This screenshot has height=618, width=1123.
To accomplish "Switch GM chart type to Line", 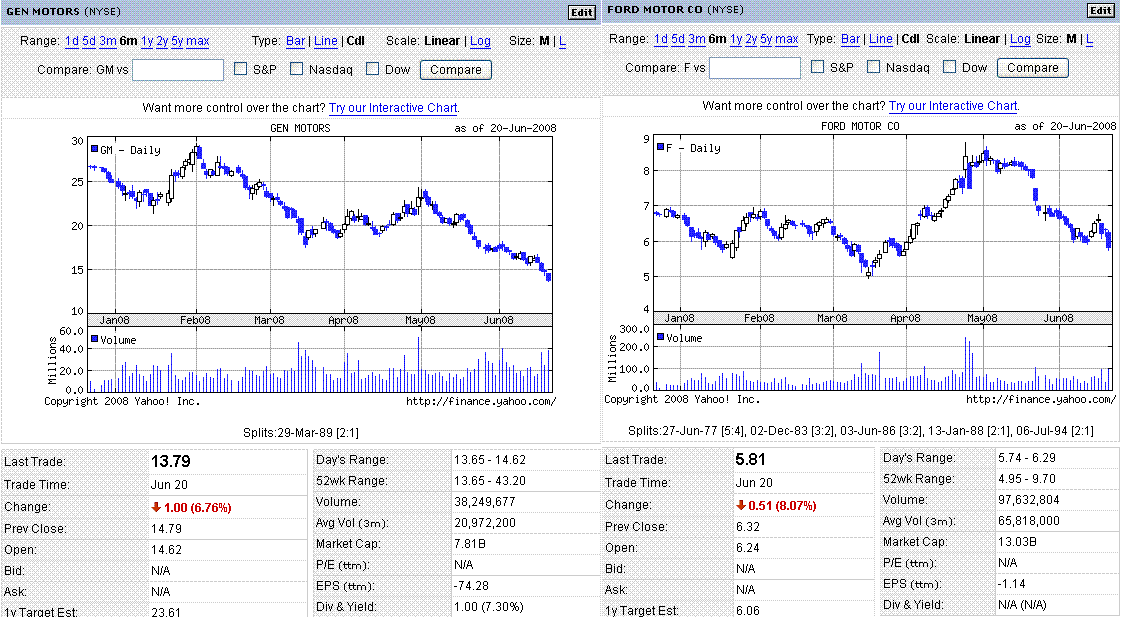I will [x=325, y=41].
